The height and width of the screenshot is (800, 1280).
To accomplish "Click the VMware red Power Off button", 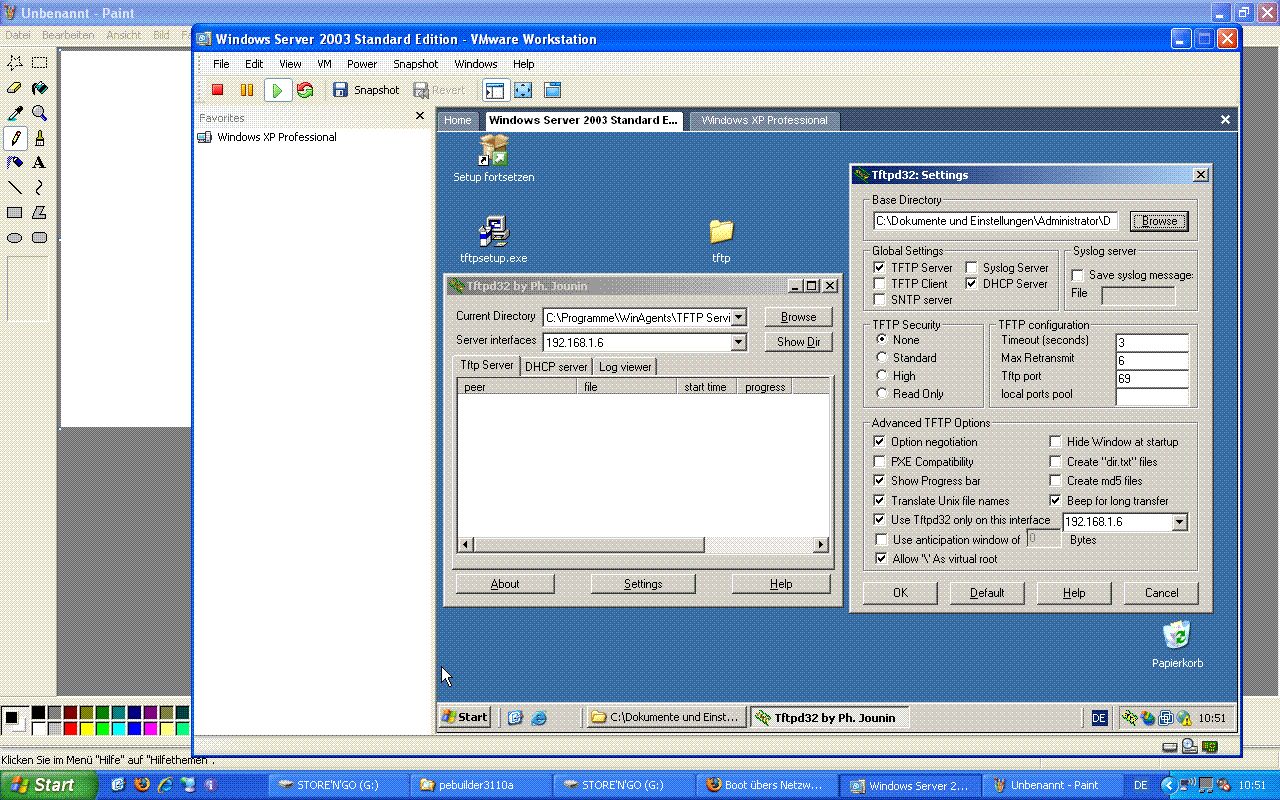I will click(217, 90).
